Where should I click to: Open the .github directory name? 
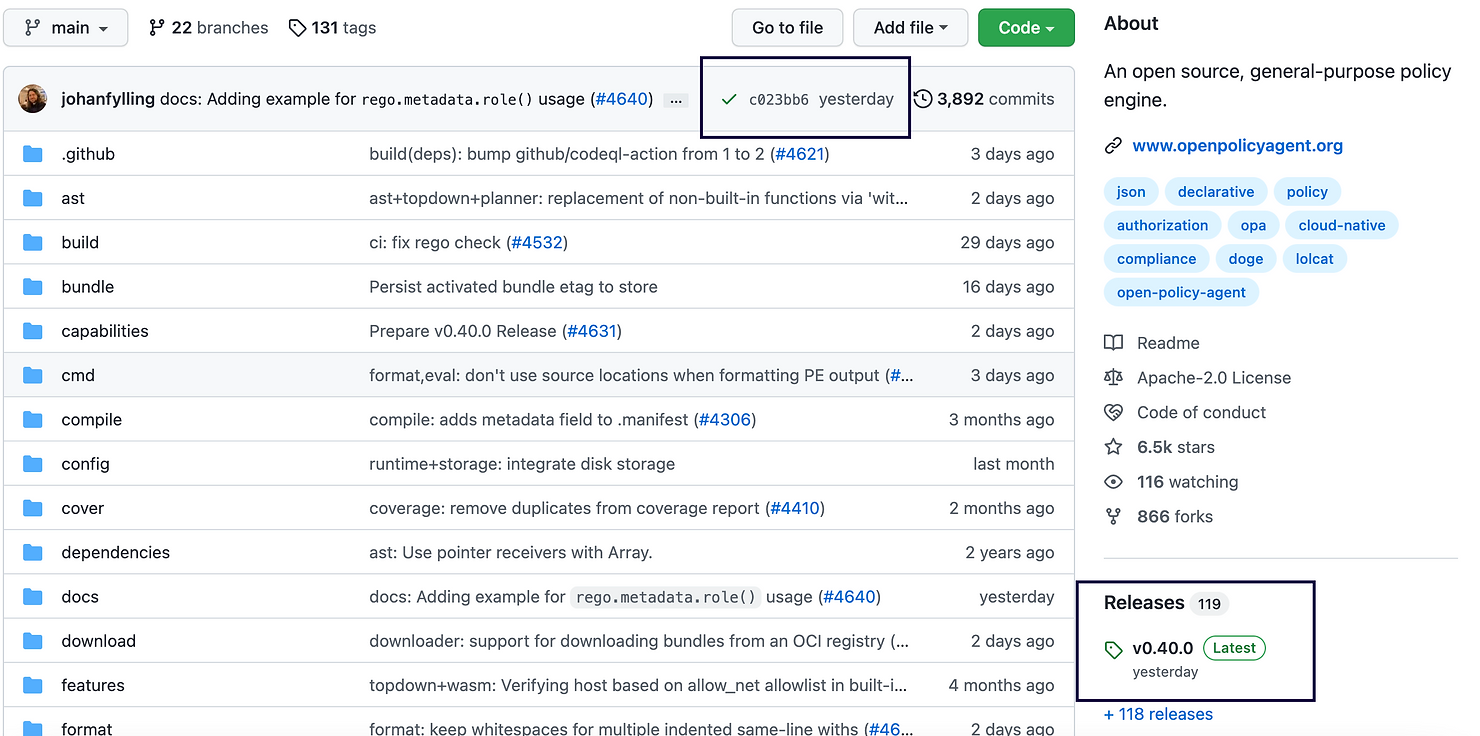(88, 154)
